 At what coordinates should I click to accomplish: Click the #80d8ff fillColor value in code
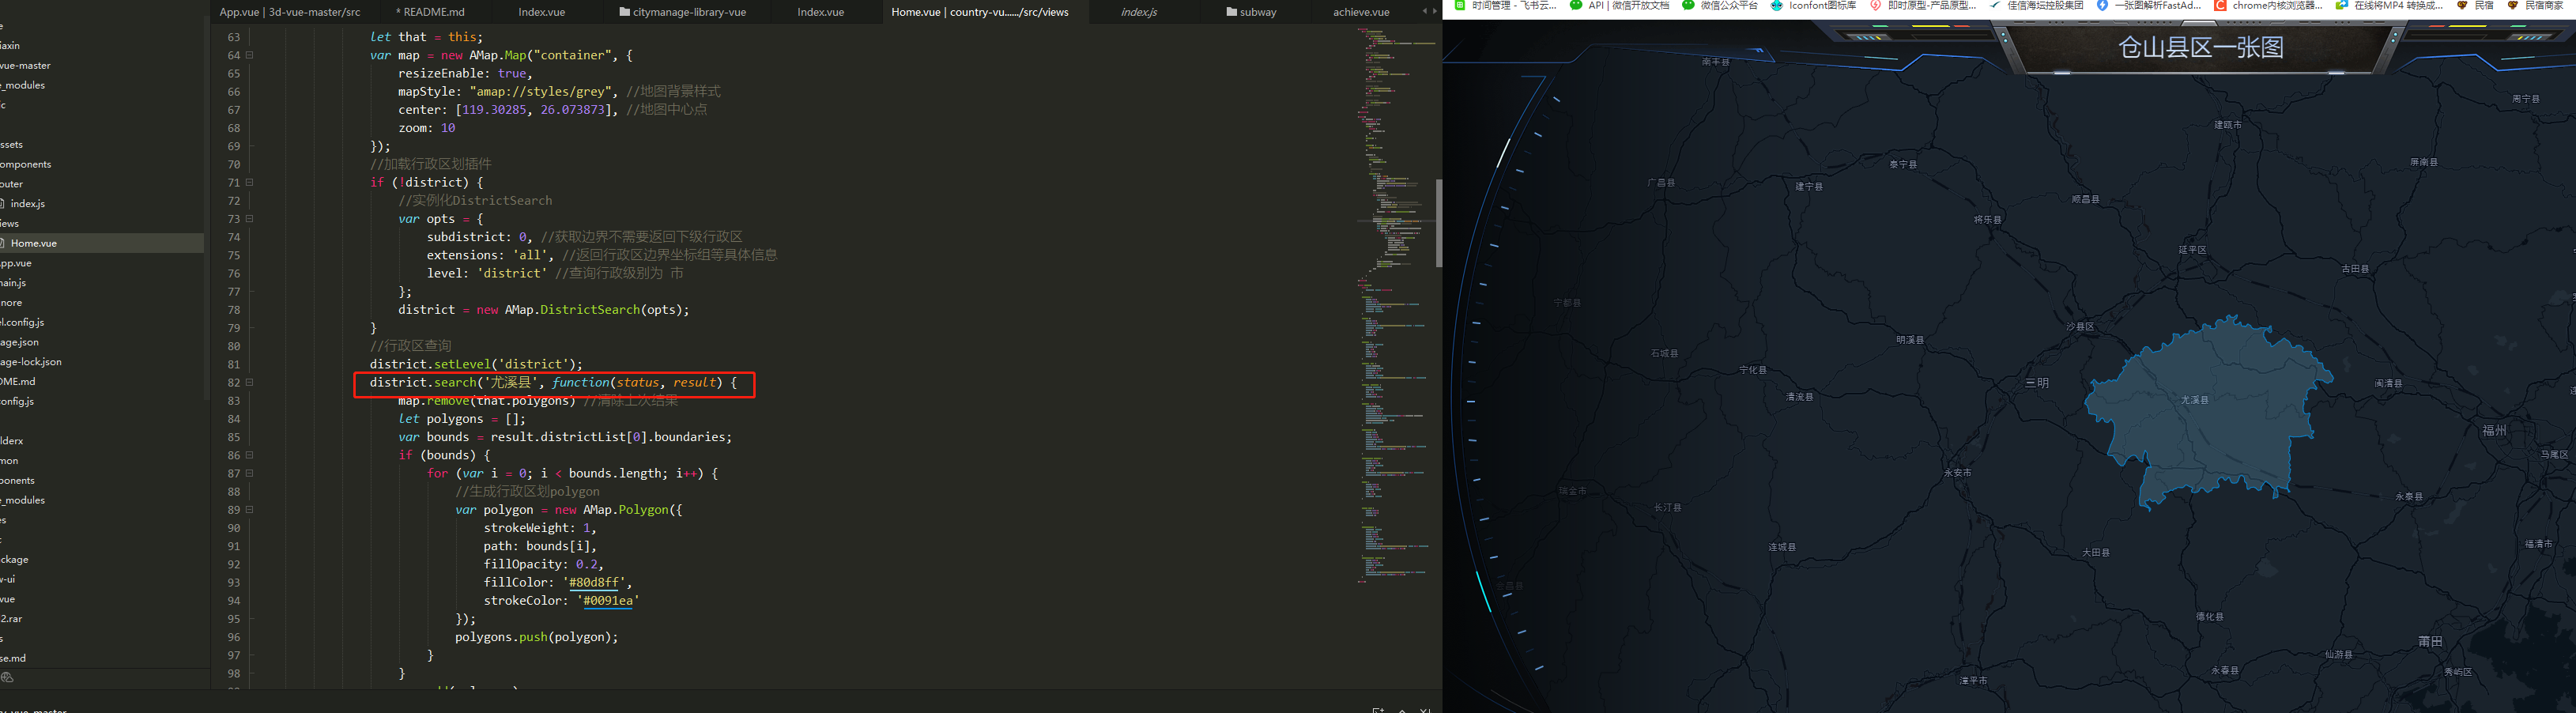(x=594, y=583)
